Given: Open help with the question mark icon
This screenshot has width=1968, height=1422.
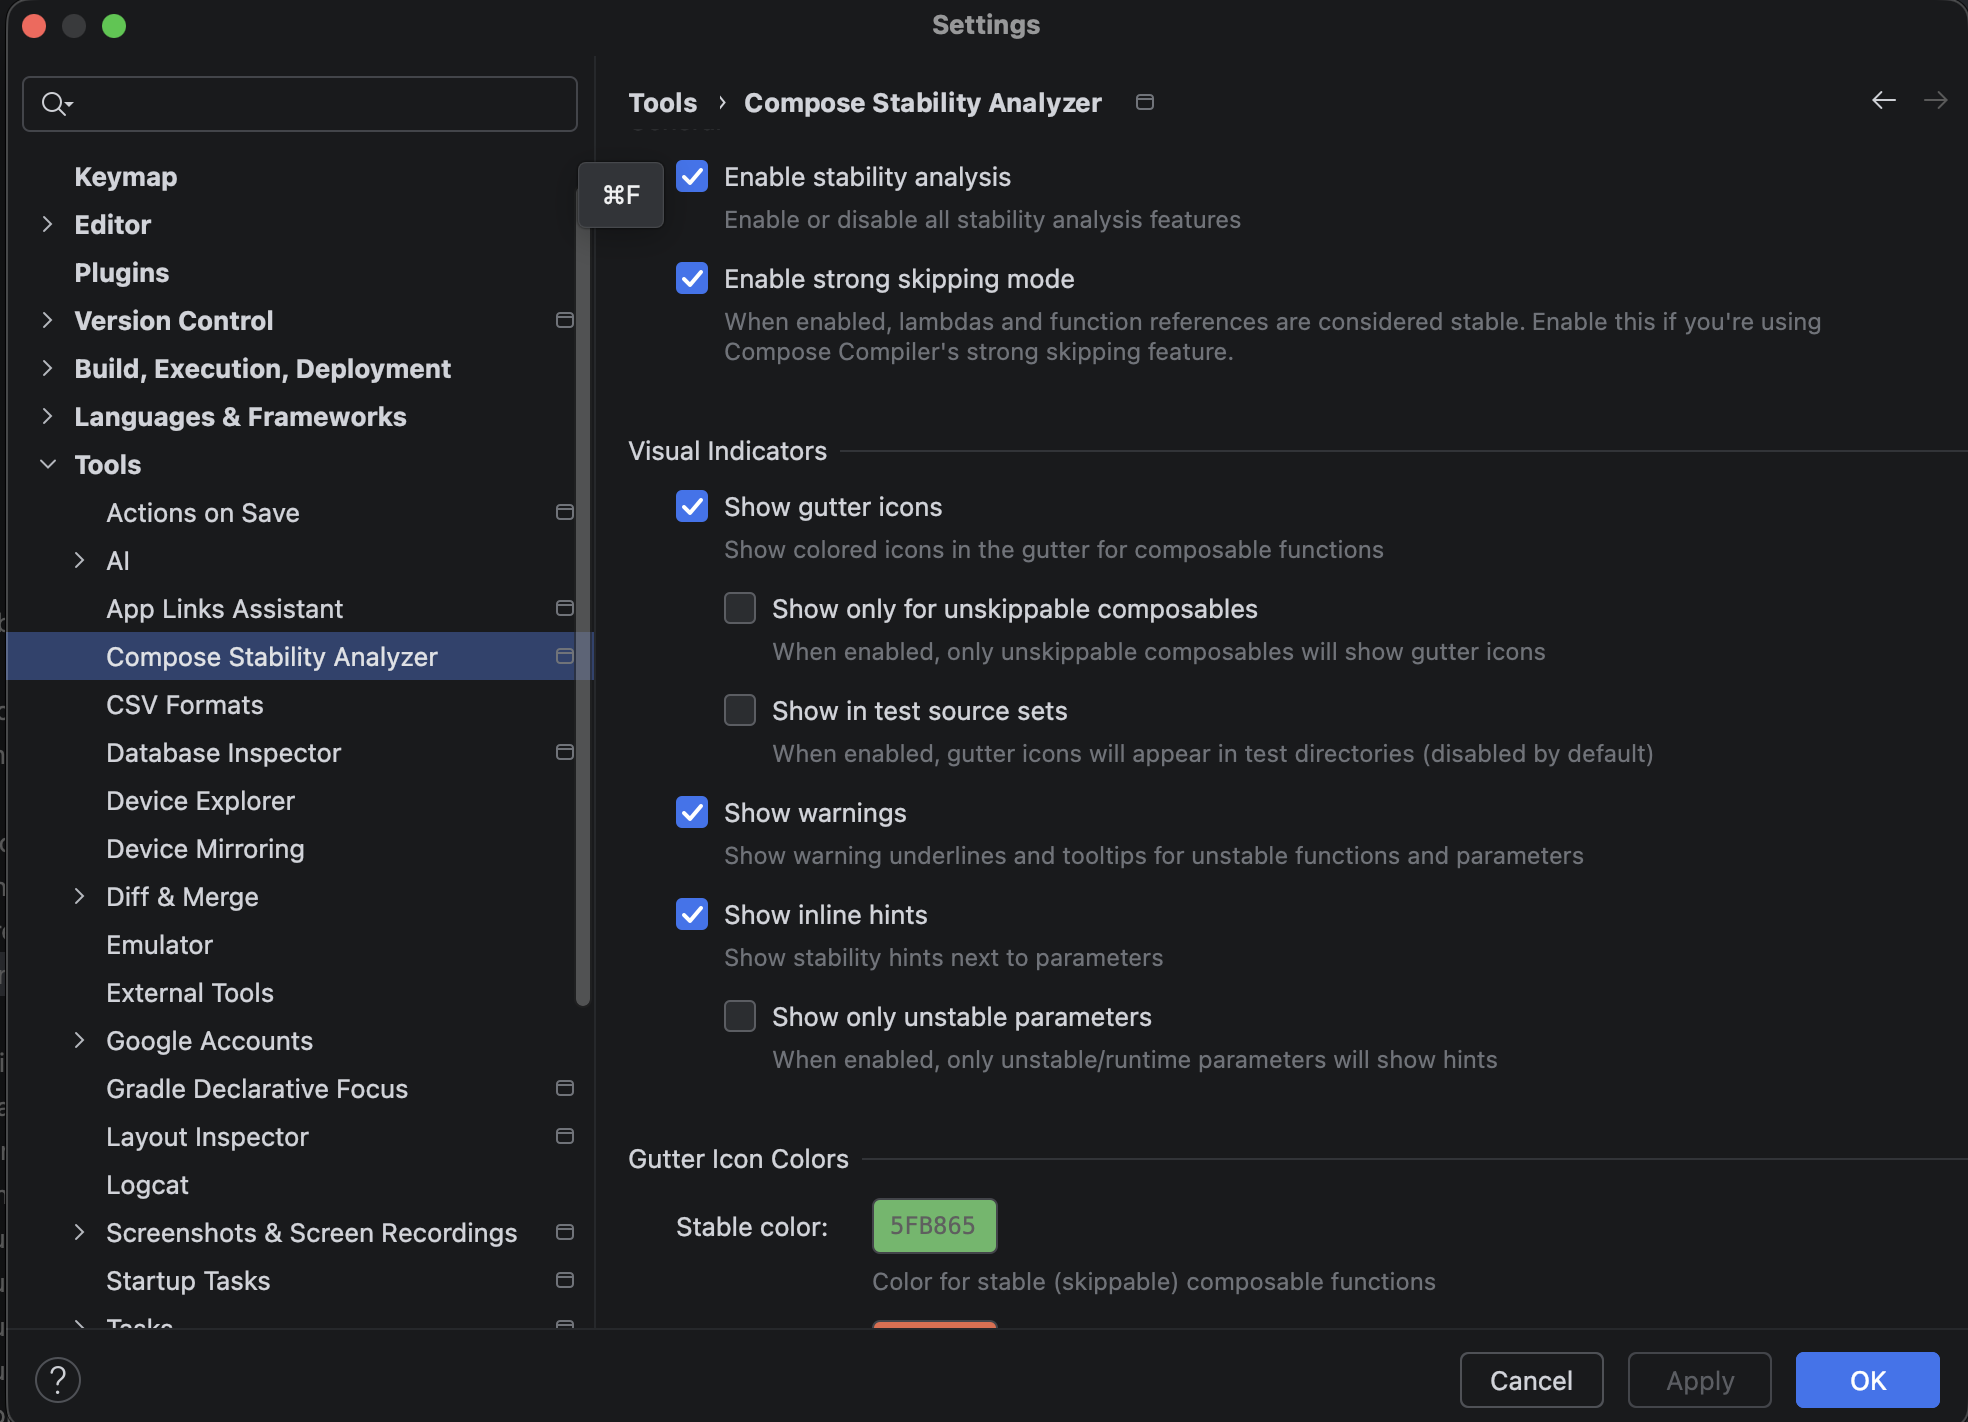Looking at the screenshot, I should coord(58,1380).
